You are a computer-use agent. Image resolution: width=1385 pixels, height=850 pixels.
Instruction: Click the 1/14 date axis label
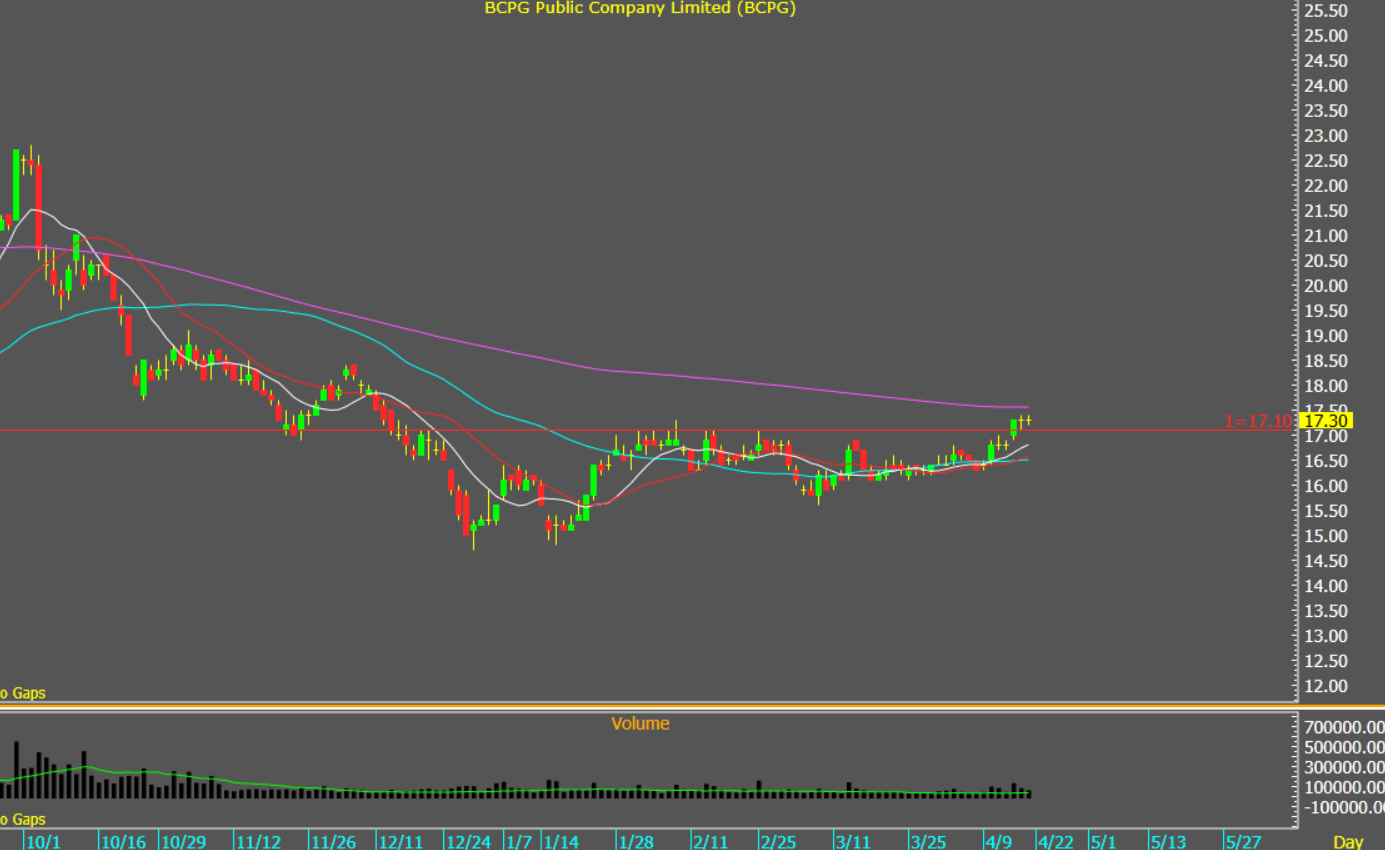560,842
